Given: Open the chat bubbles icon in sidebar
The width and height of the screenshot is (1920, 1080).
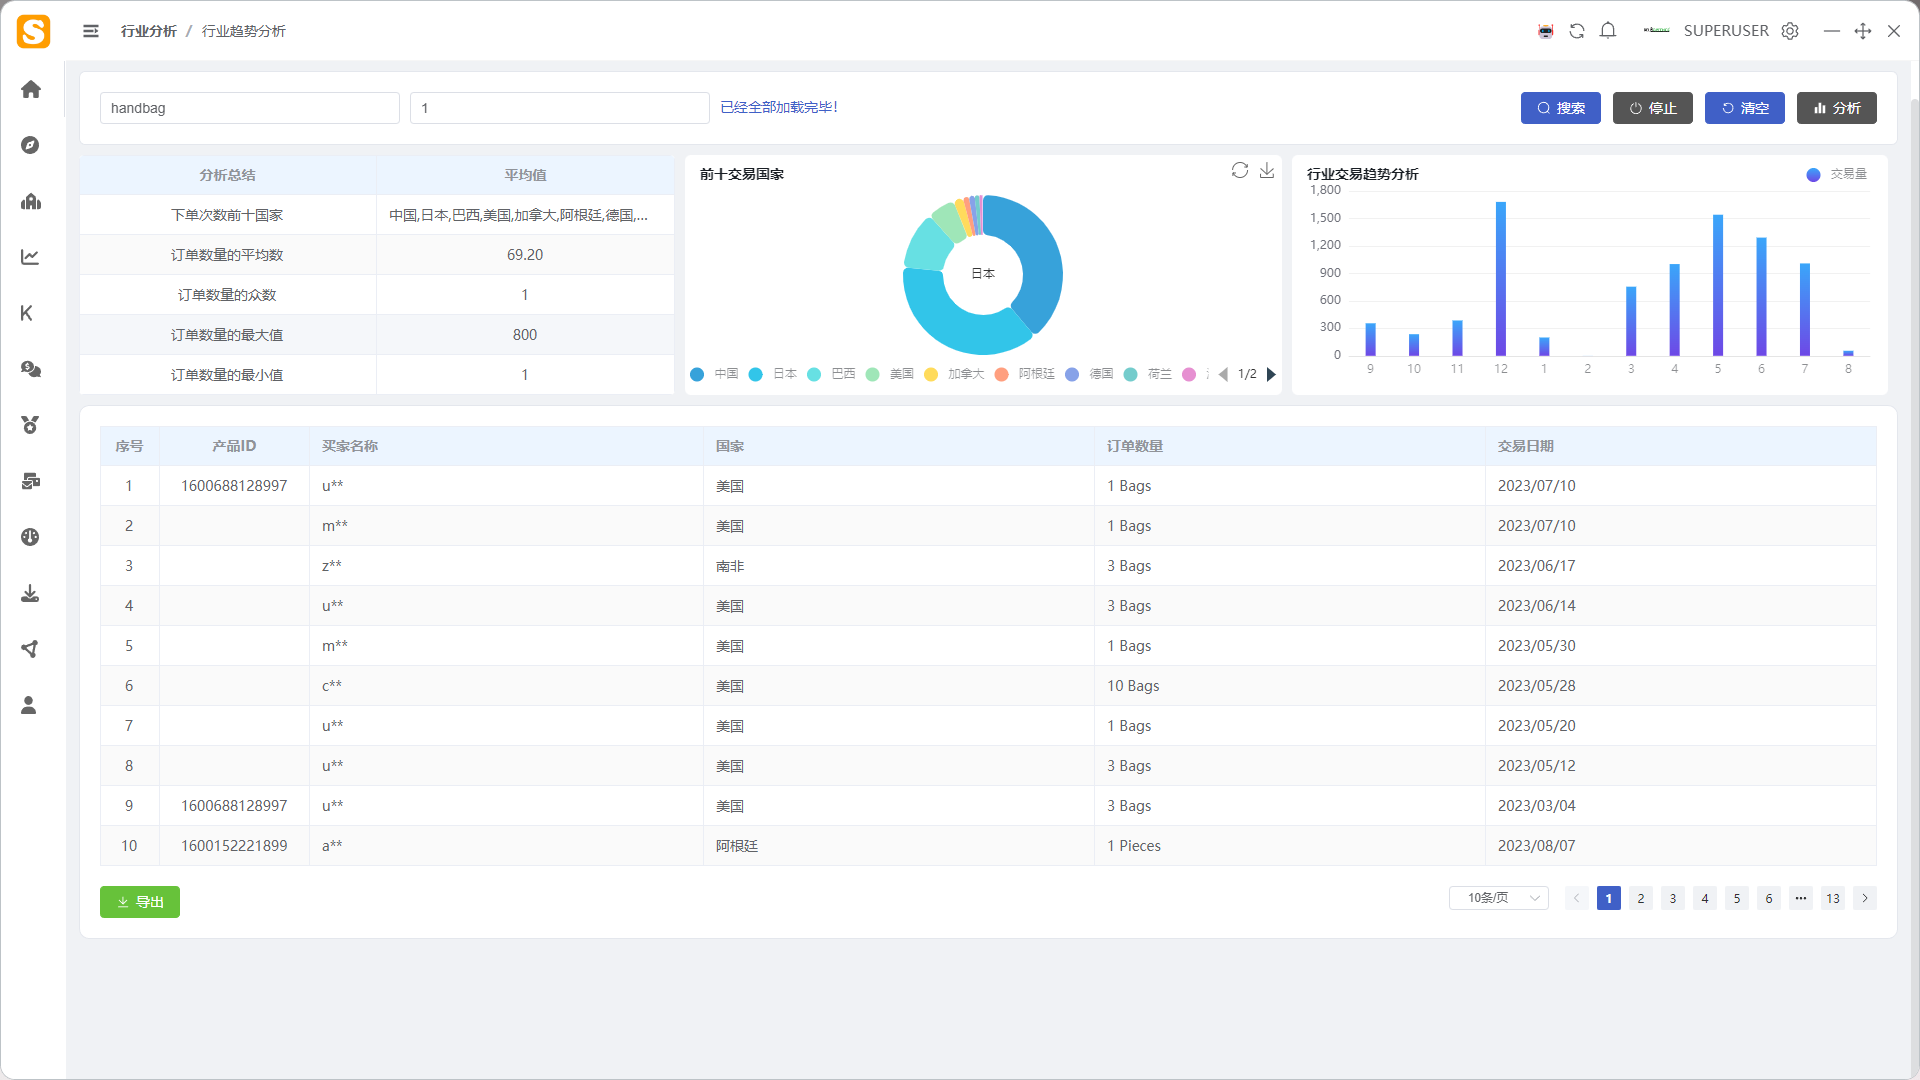Looking at the screenshot, I should pyautogui.click(x=31, y=370).
